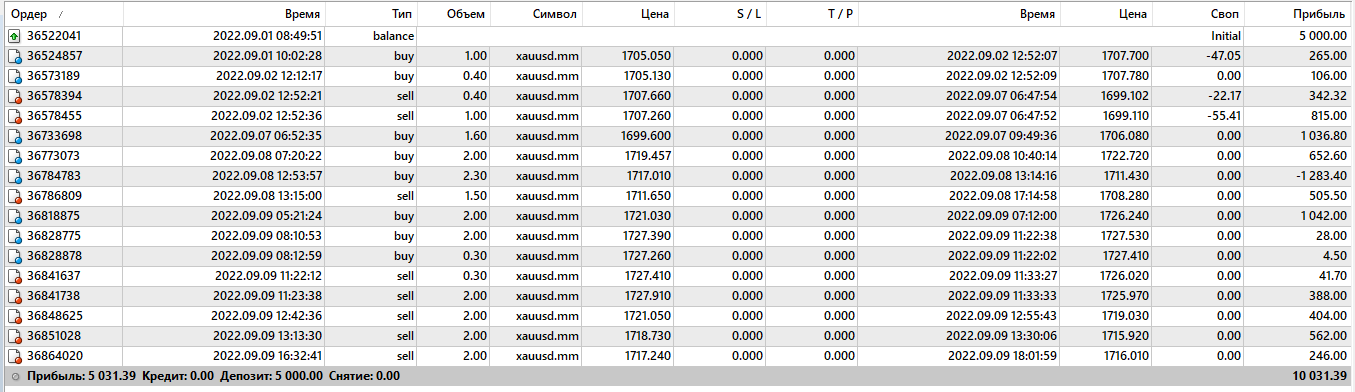Select the order row 36848625
Screen dimensions: 1355x392
coord(677,316)
